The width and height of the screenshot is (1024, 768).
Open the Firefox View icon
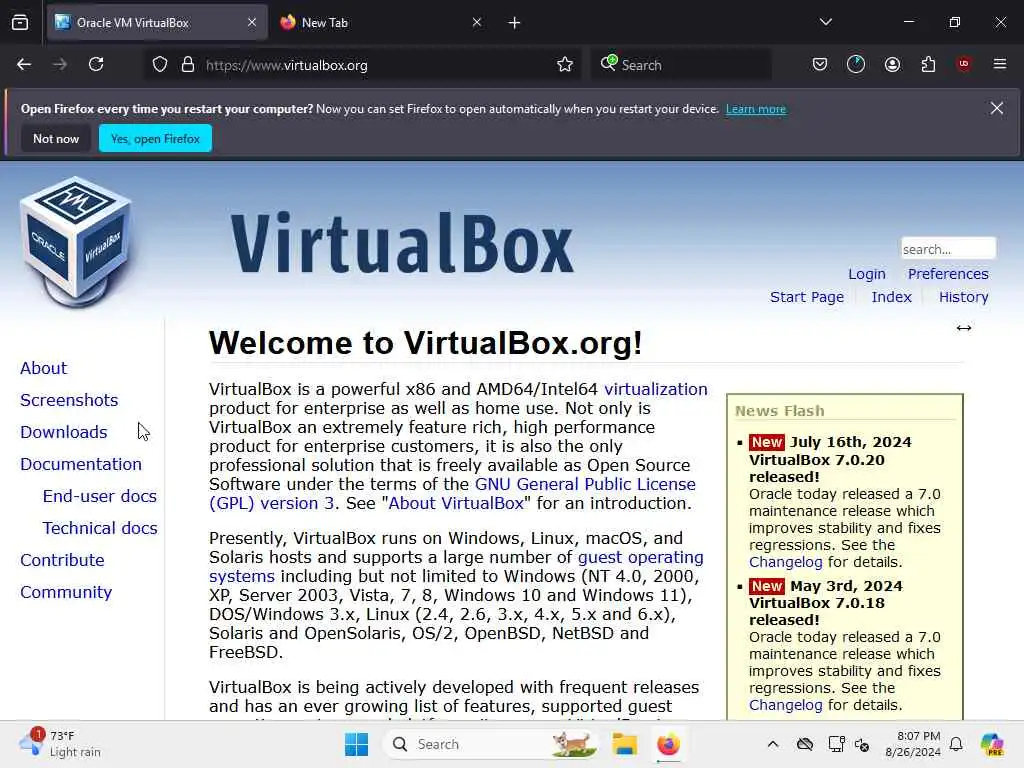click(20, 23)
